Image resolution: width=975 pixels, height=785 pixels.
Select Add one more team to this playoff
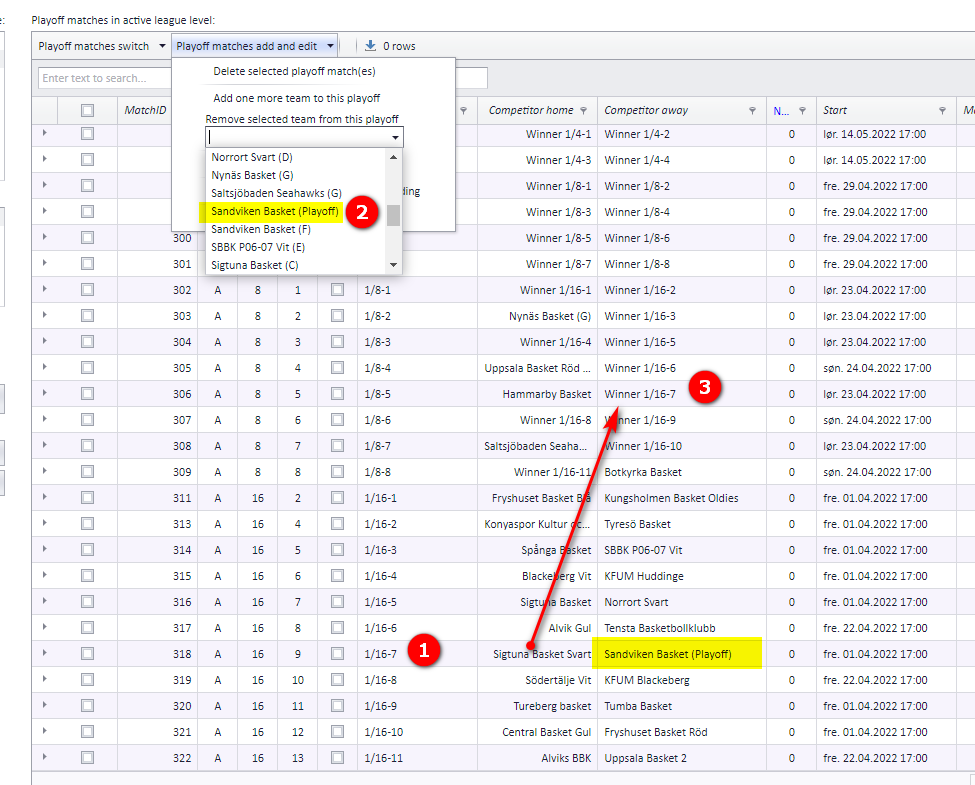pyautogui.click(x=297, y=98)
